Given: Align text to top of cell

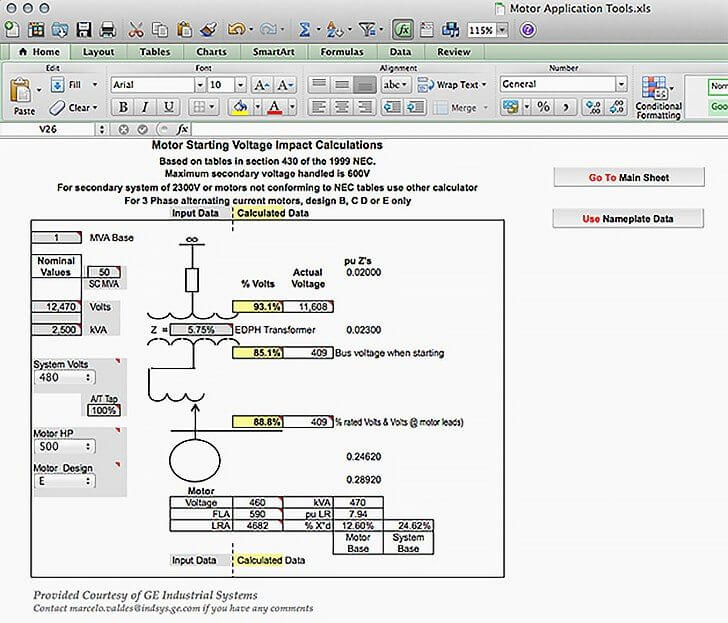Looking at the screenshot, I should [318, 84].
